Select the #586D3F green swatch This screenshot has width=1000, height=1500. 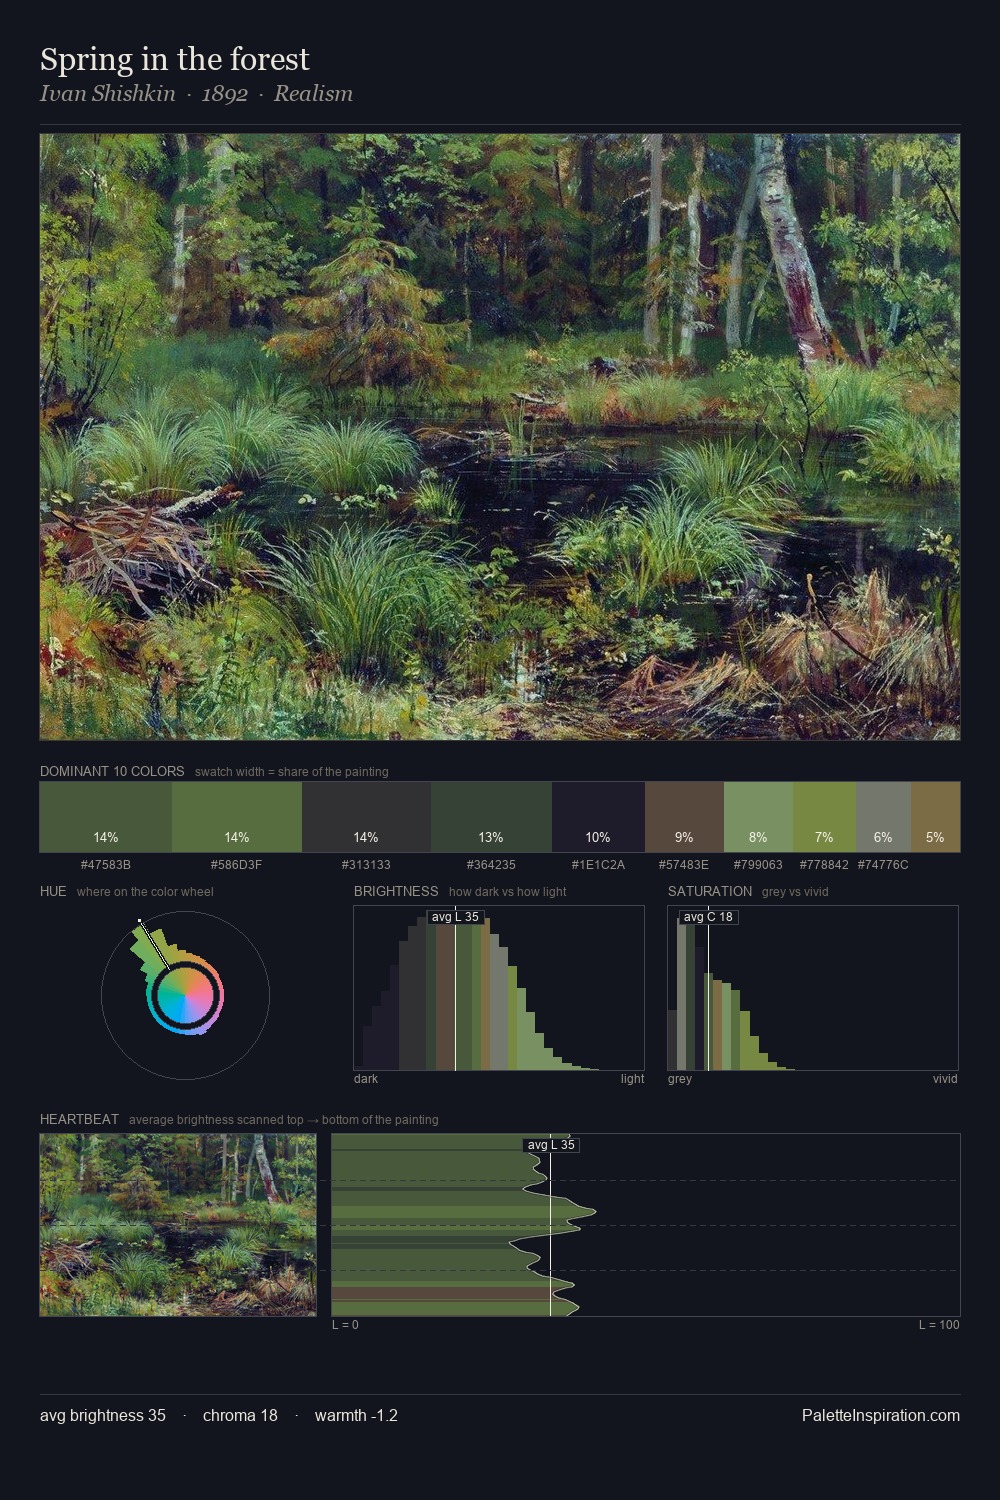tap(237, 817)
